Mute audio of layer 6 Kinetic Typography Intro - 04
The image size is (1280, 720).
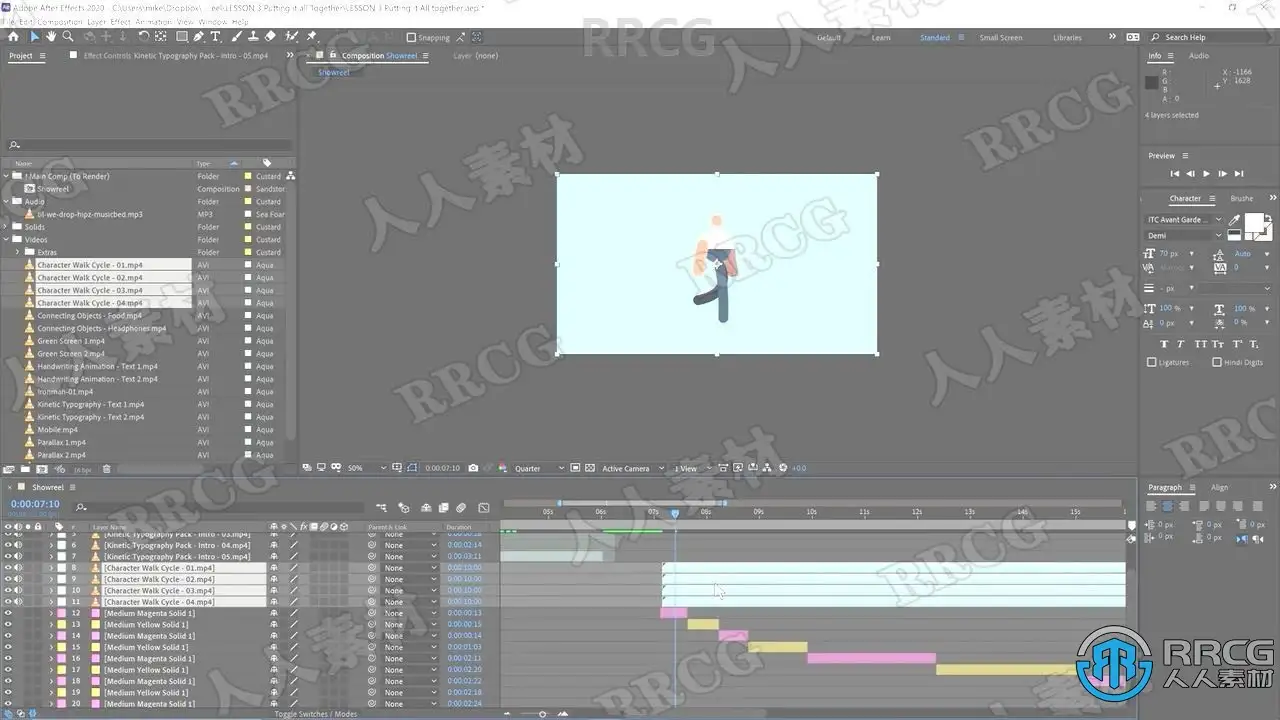[18, 545]
